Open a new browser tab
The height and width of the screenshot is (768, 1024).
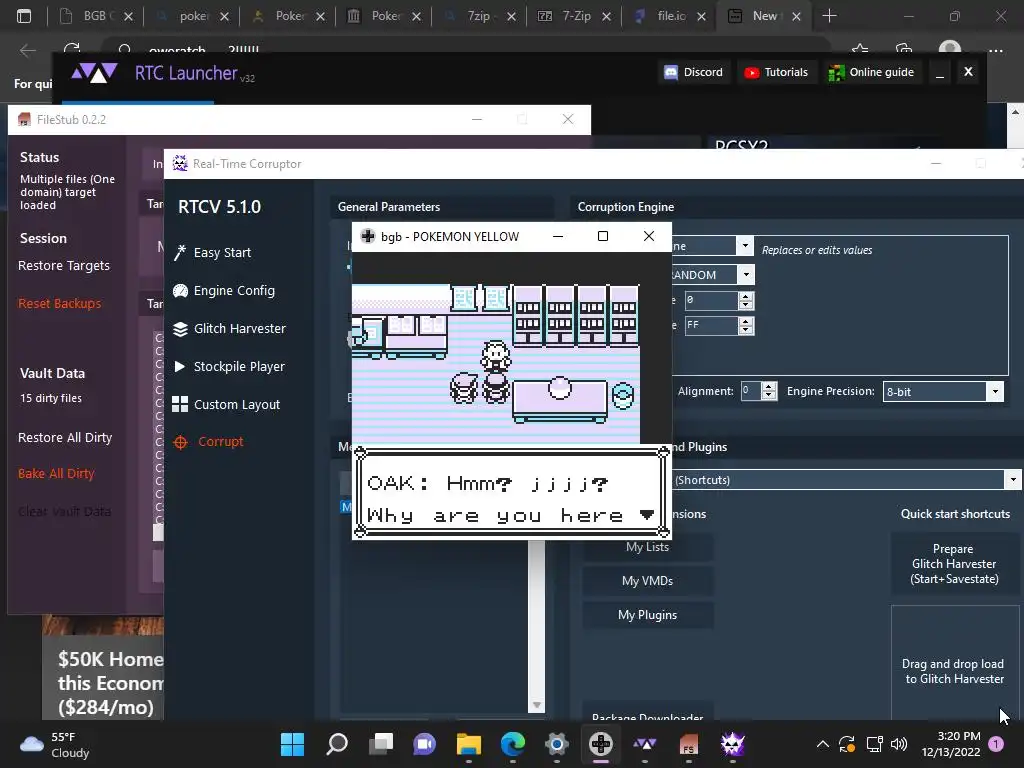pyautogui.click(x=829, y=16)
